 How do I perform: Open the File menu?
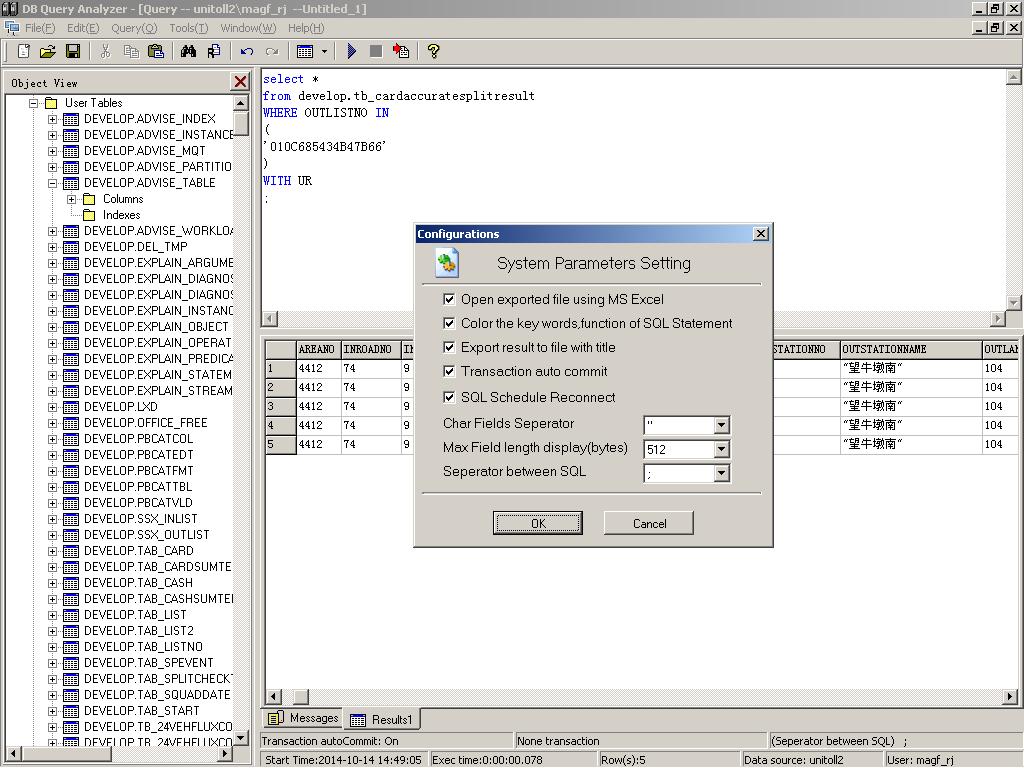(x=40, y=28)
